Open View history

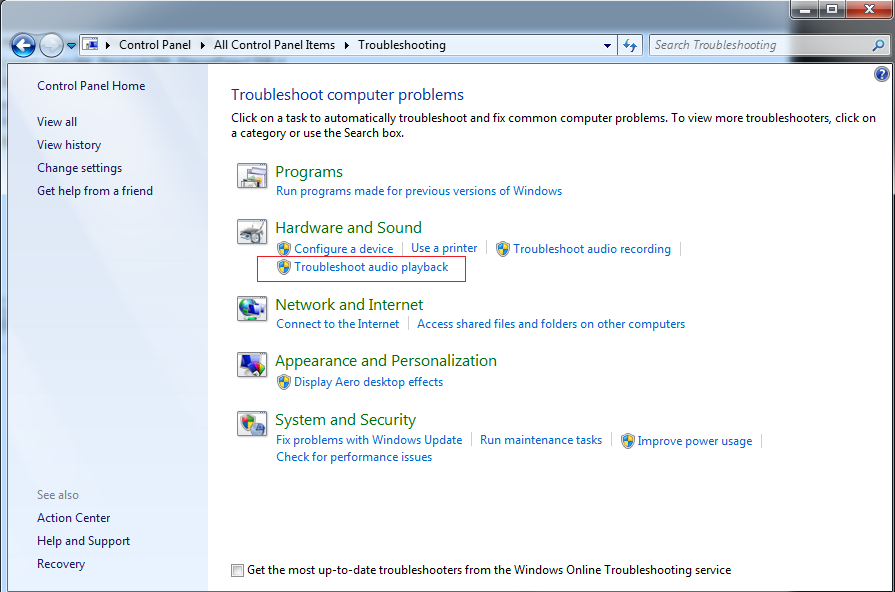[69, 145]
